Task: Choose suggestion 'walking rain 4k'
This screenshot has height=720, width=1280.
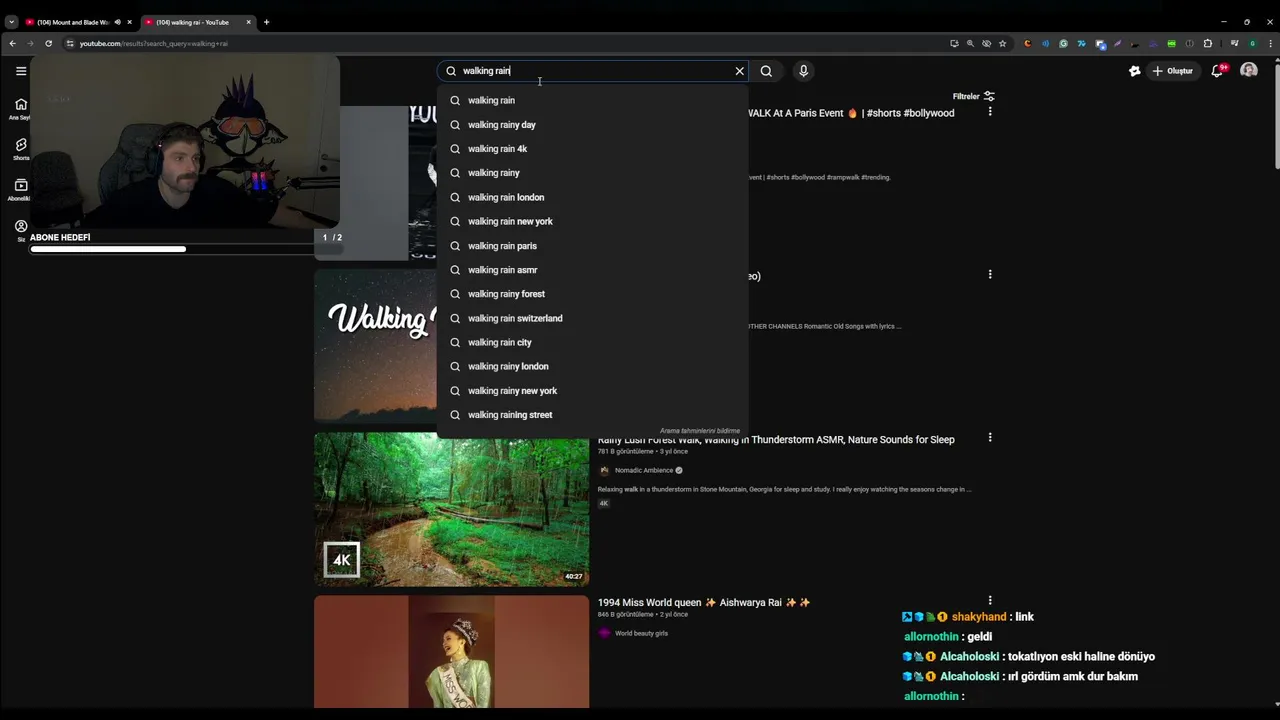Action: 592,149
